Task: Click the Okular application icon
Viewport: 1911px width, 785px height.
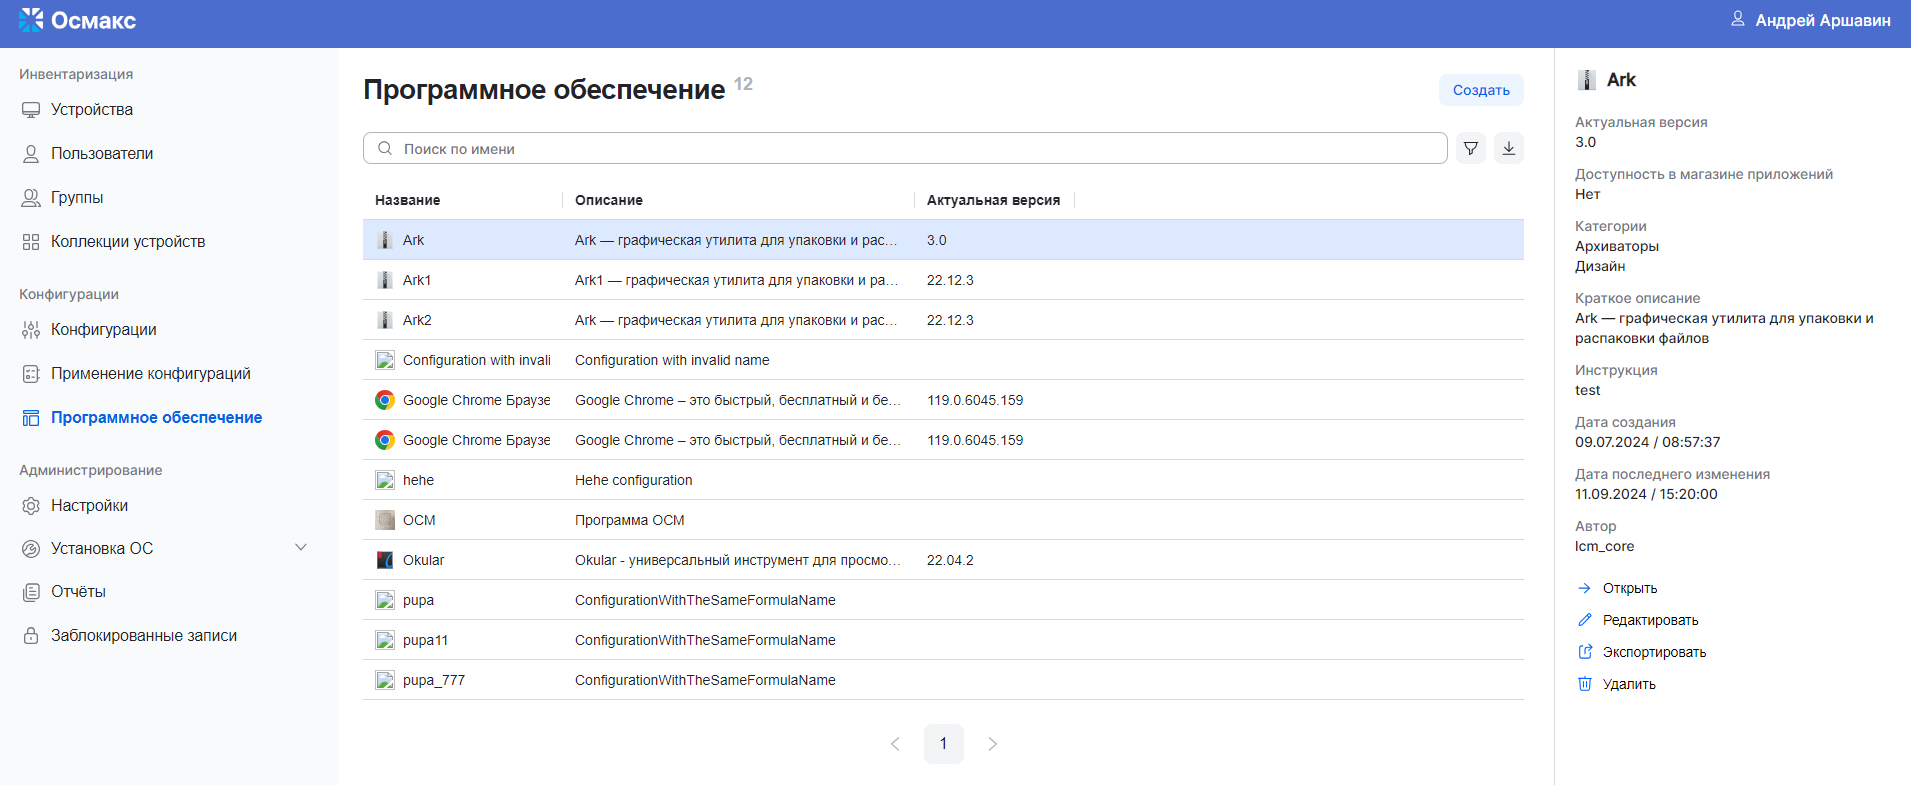Action: [x=385, y=560]
